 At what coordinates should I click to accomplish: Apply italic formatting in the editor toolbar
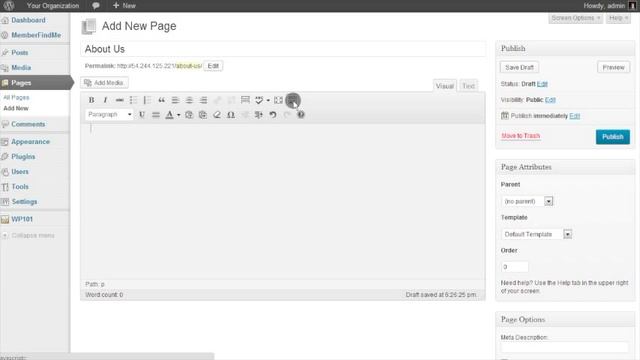105,100
